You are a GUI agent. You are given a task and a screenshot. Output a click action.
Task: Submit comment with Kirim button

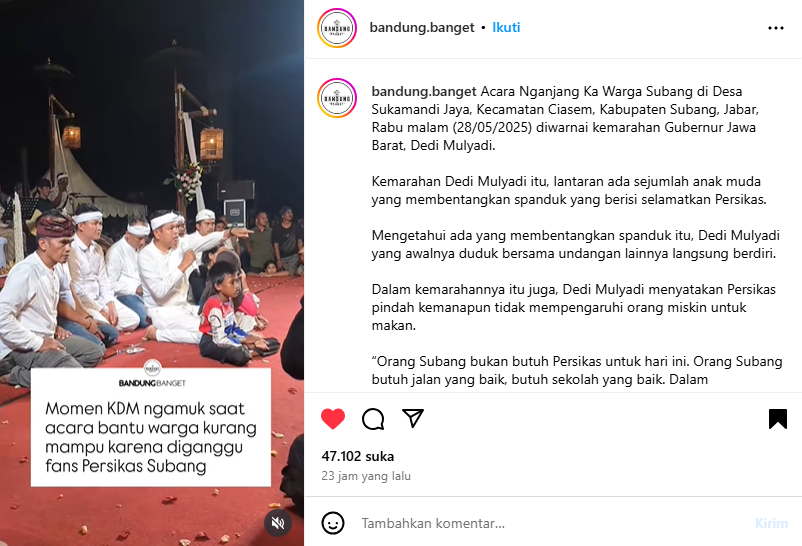[771, 523]
